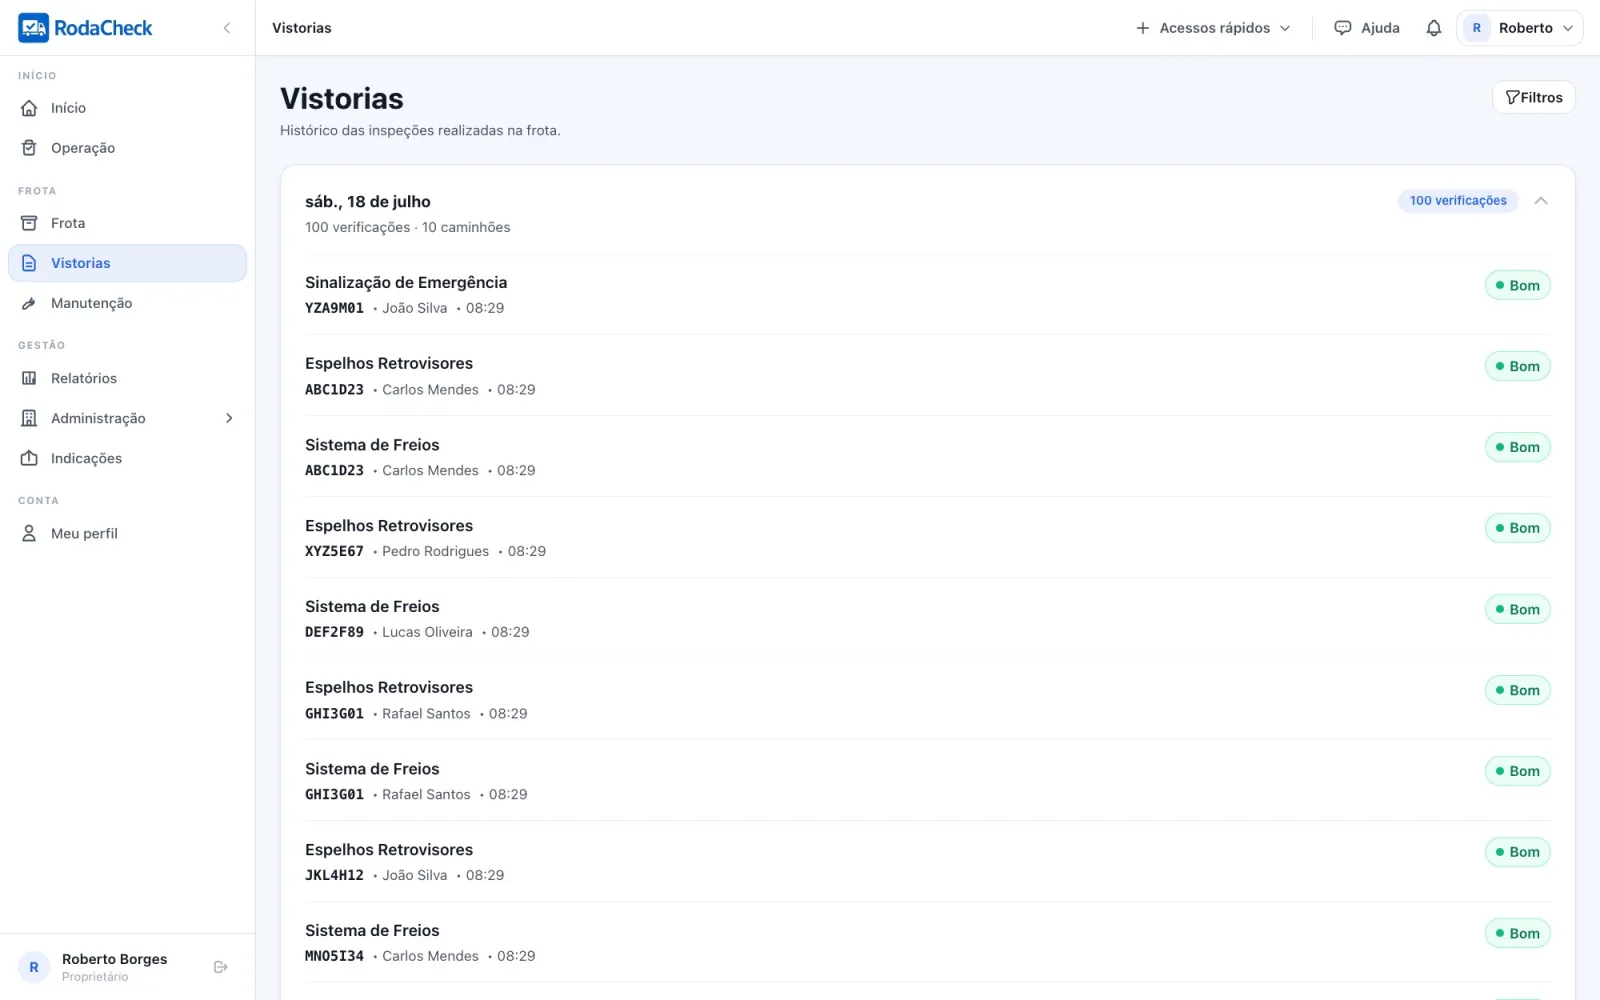1600x1000 pixels.
Task: Open the Filtros button
Action: pos(1534,97)
